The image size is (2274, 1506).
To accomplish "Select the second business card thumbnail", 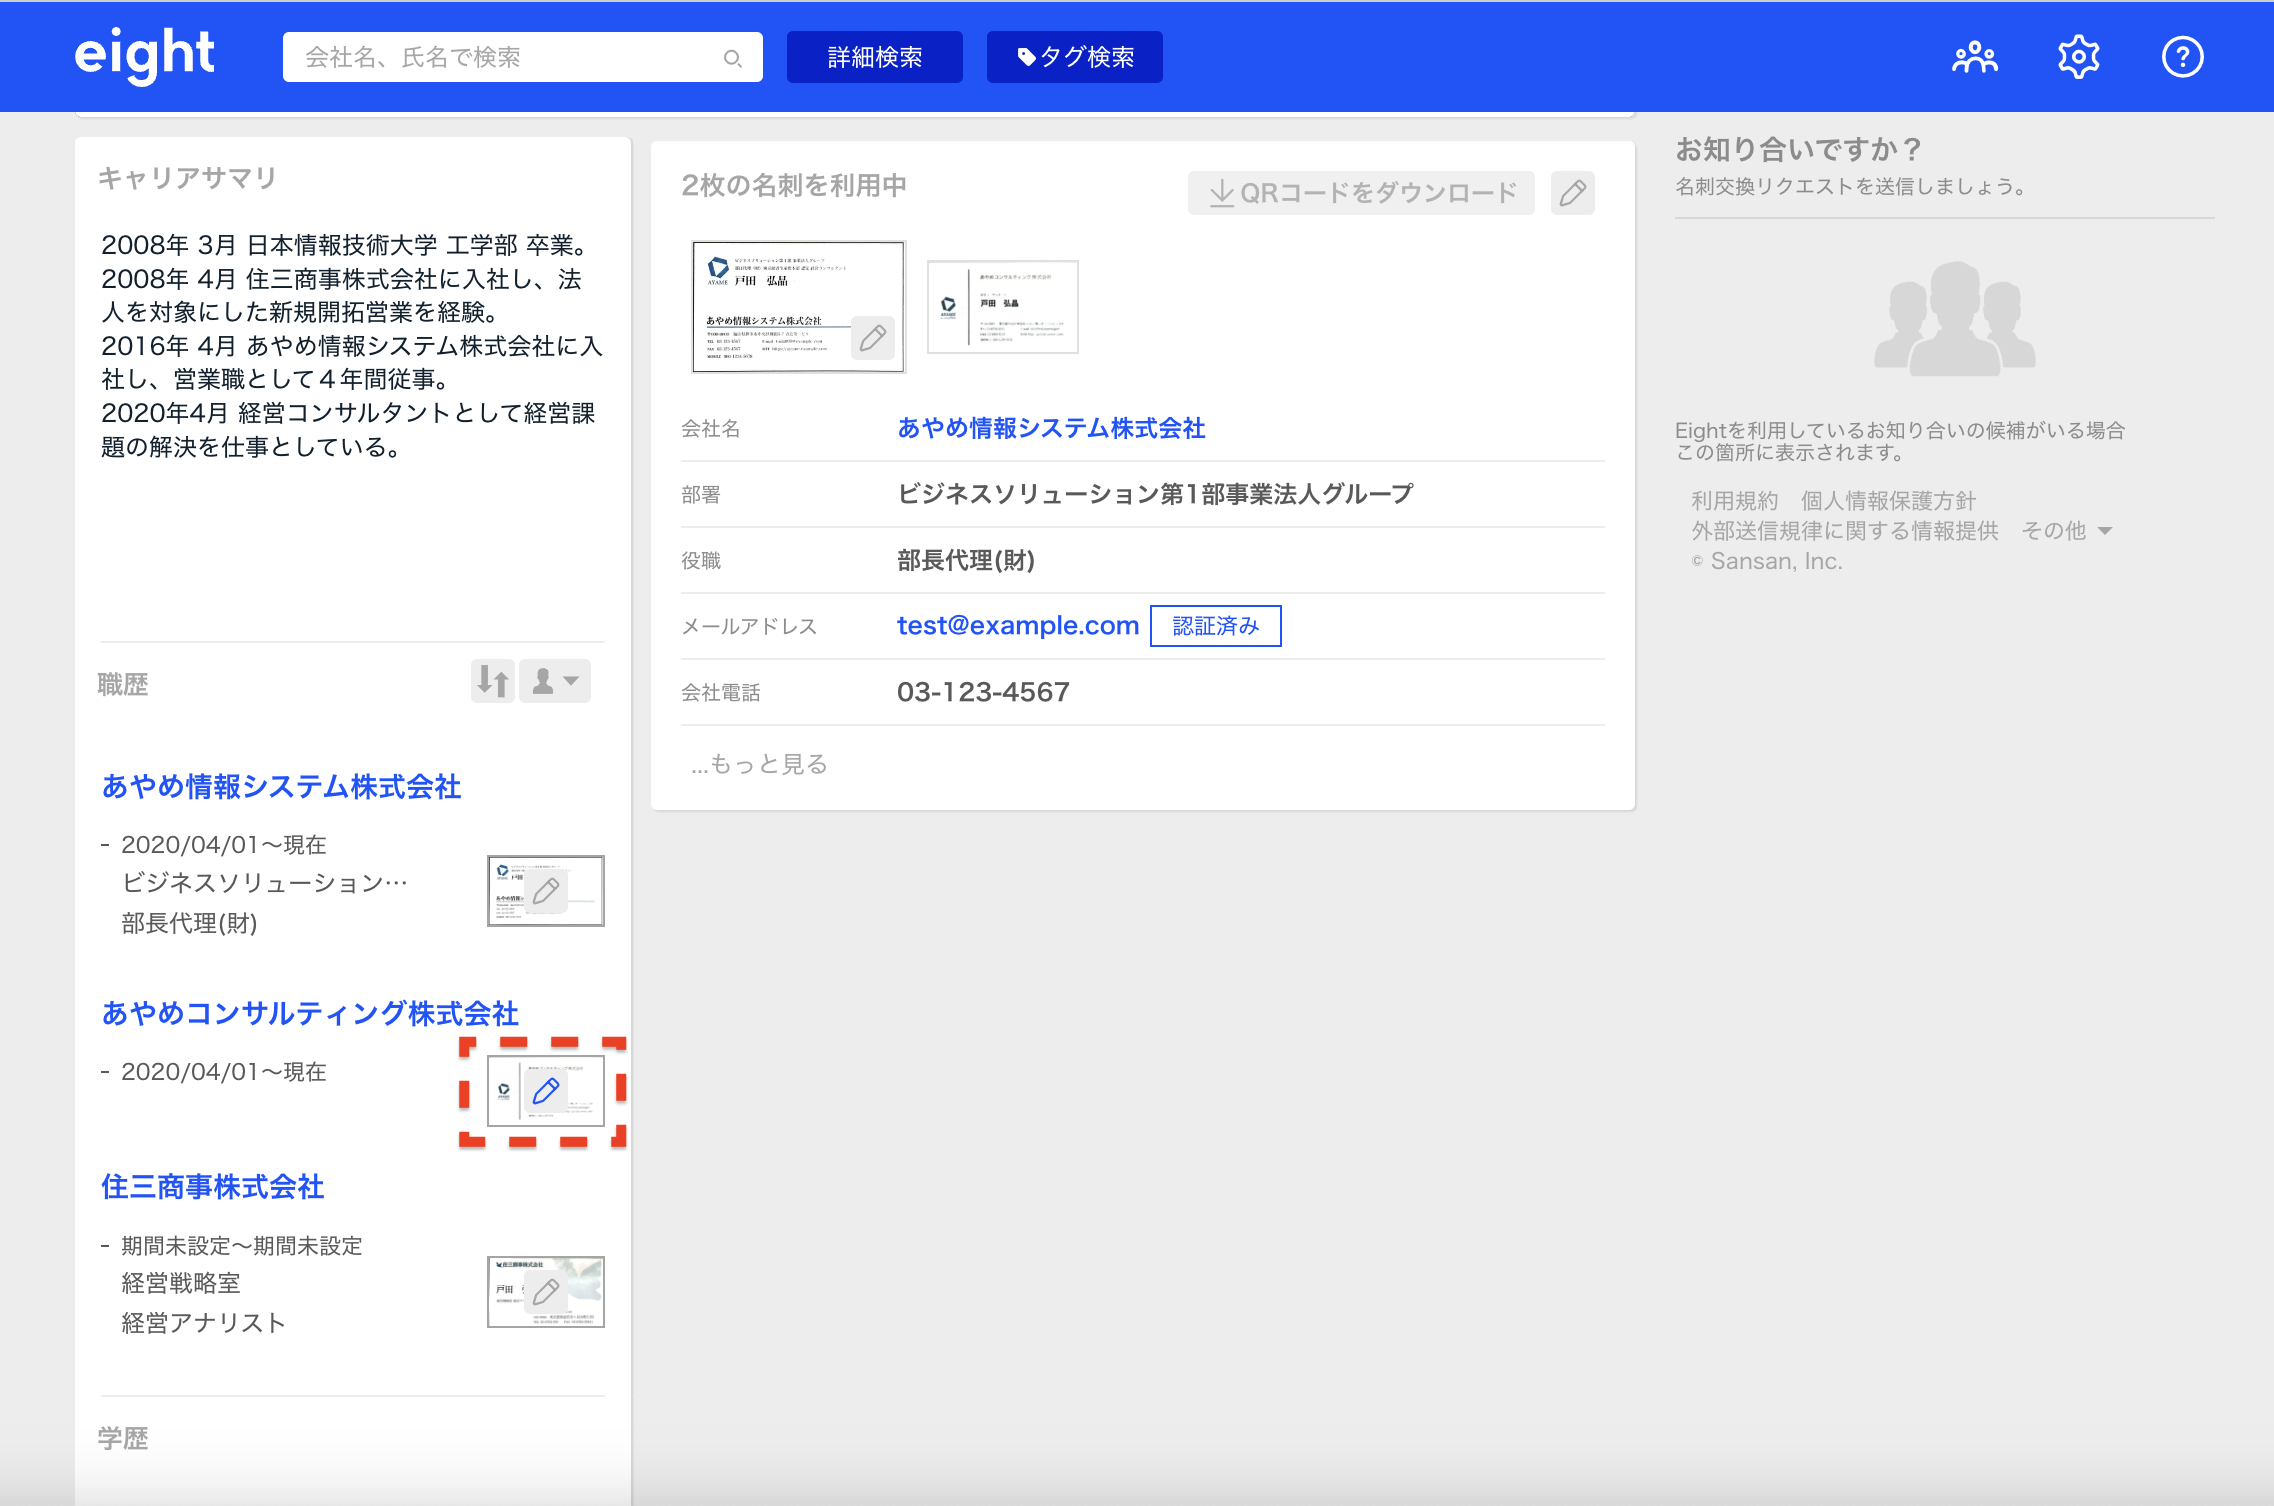I will point(1002,307).
